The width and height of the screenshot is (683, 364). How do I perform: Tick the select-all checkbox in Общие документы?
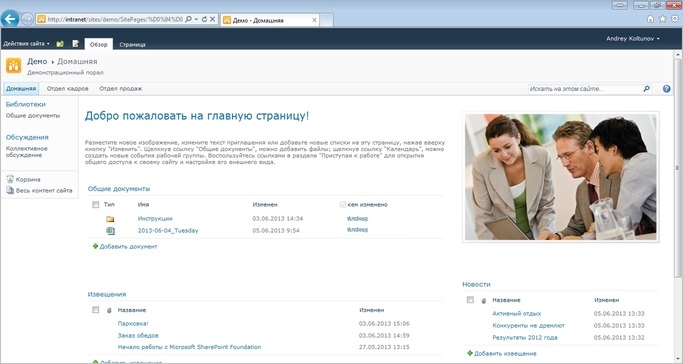pyautogui.click(x=95, y=205)
